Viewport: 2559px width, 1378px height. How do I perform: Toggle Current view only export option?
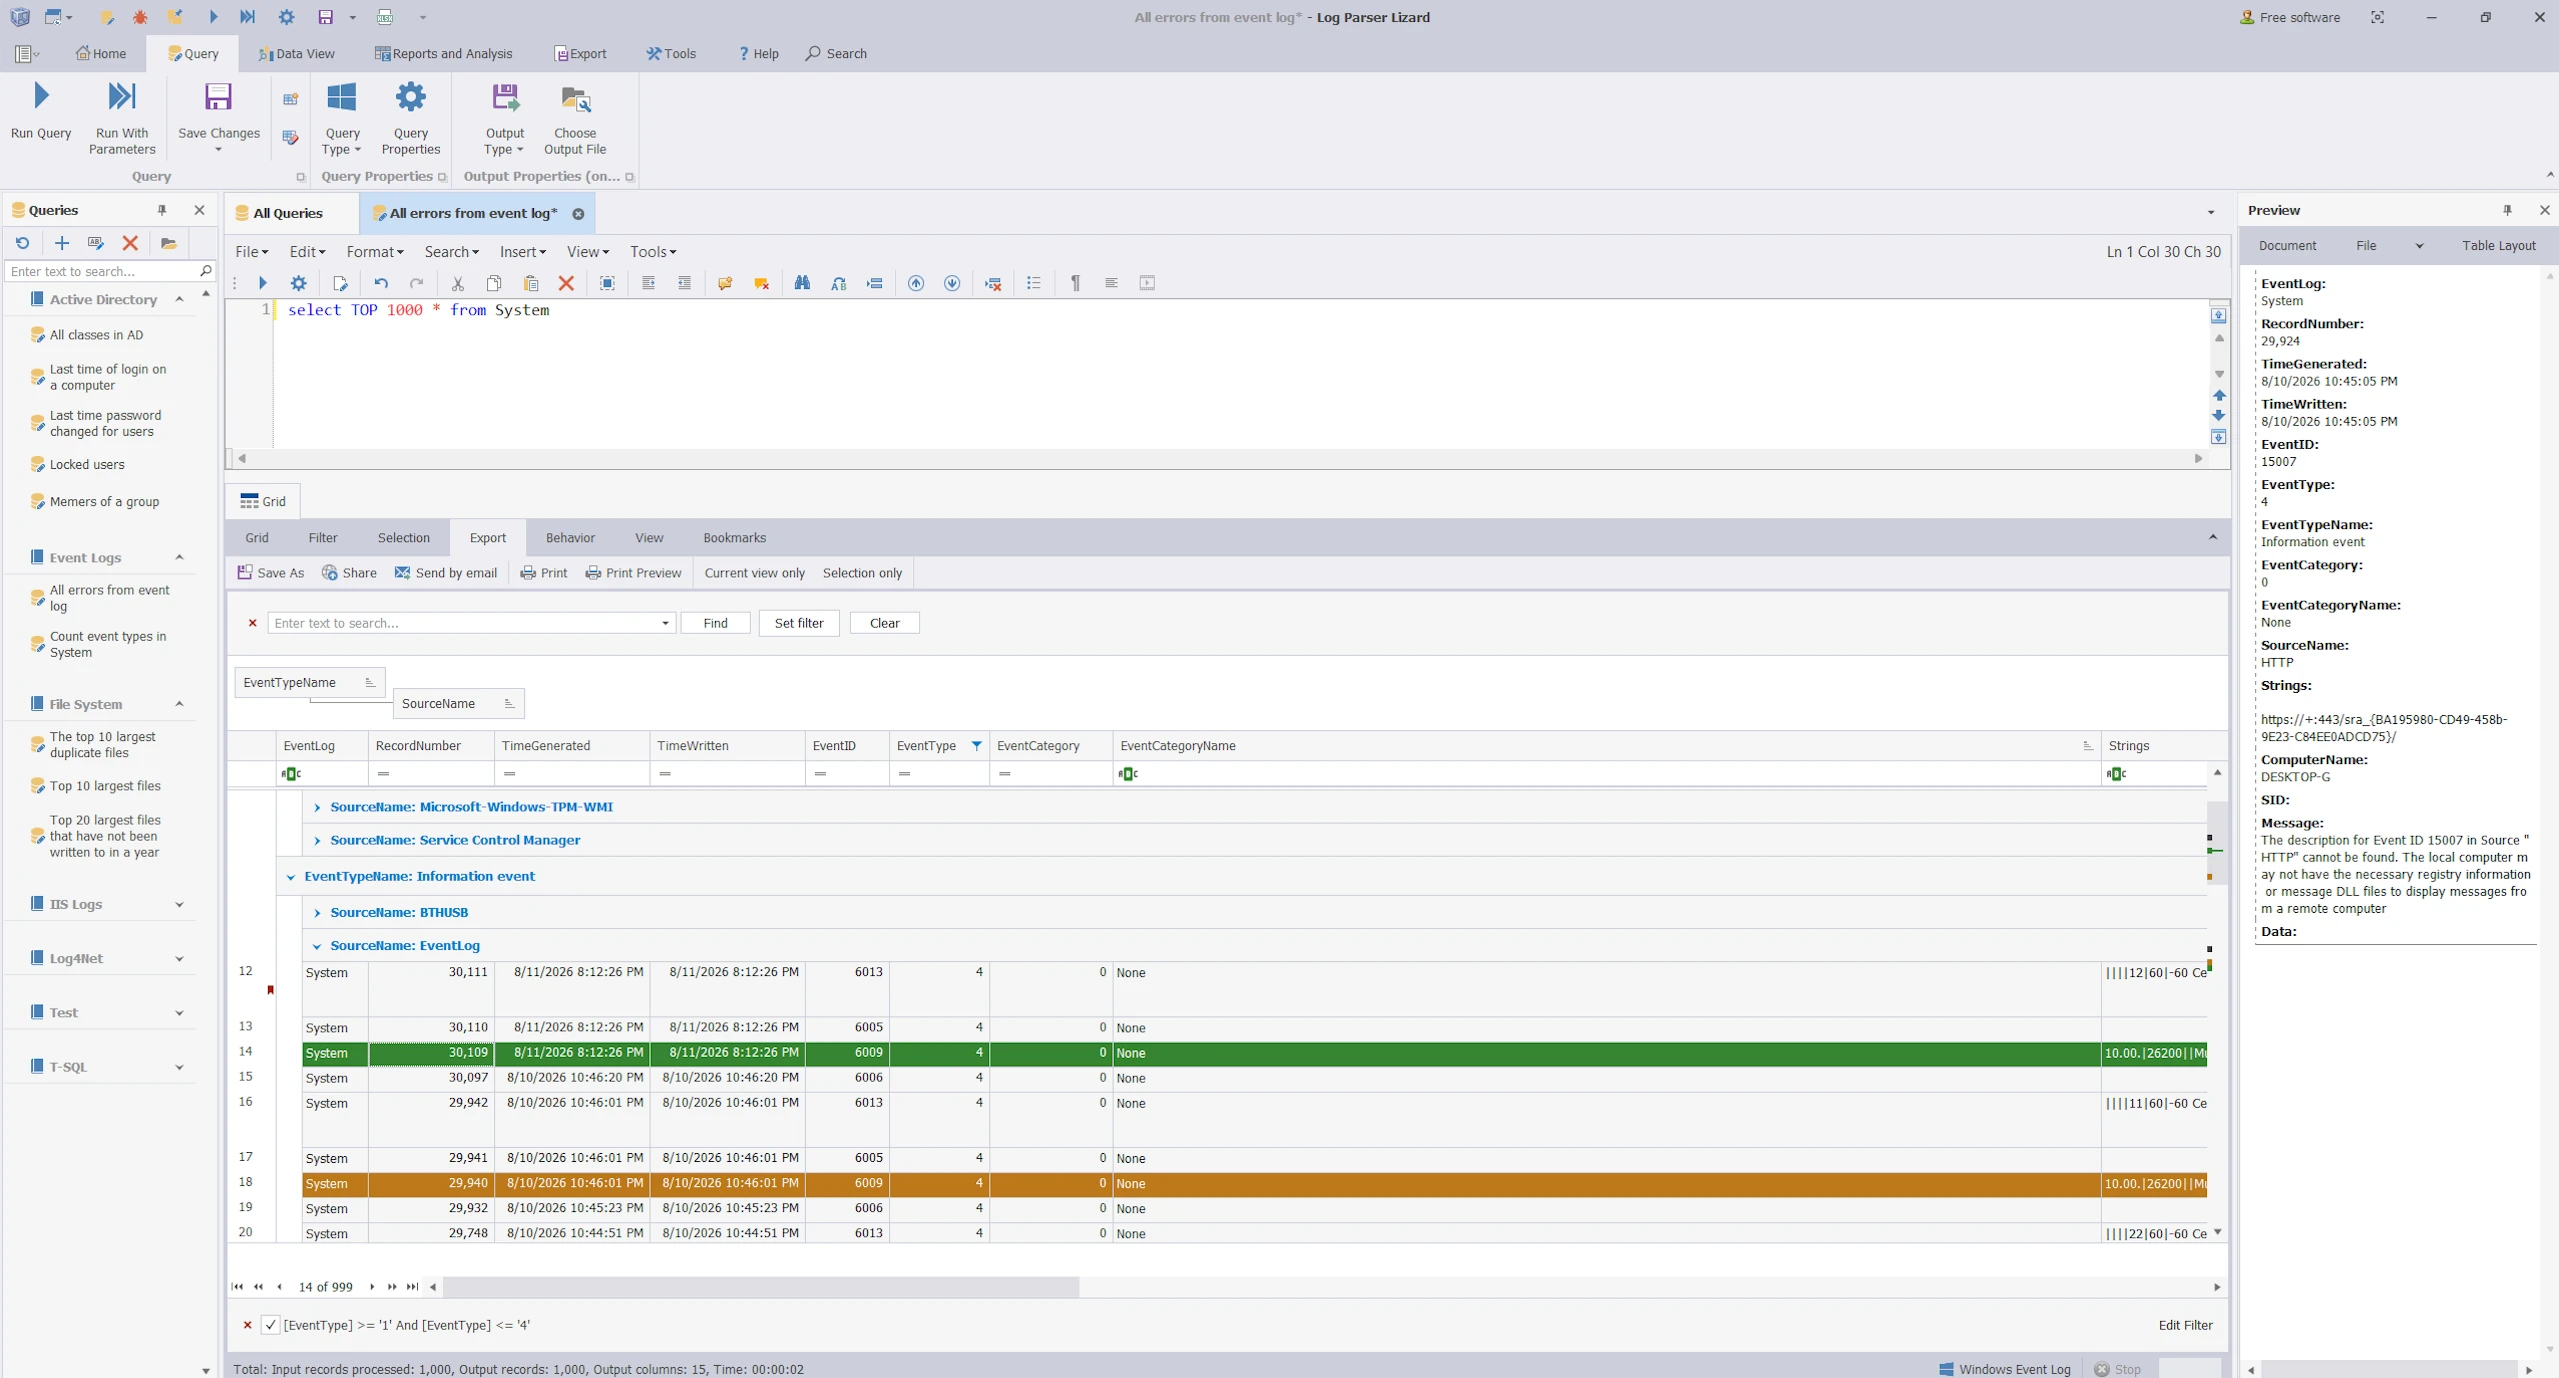(x=754, y=573)
